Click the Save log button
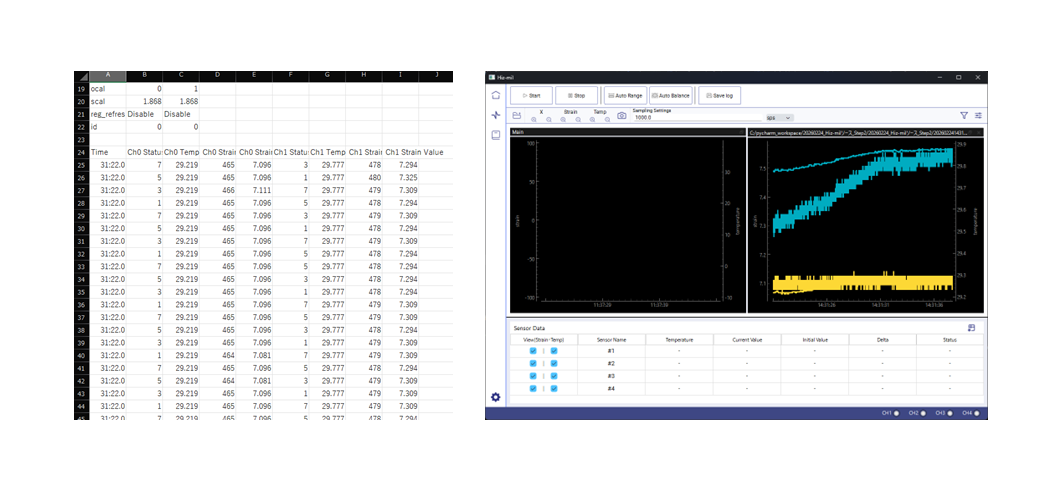 tap(720, 95)
